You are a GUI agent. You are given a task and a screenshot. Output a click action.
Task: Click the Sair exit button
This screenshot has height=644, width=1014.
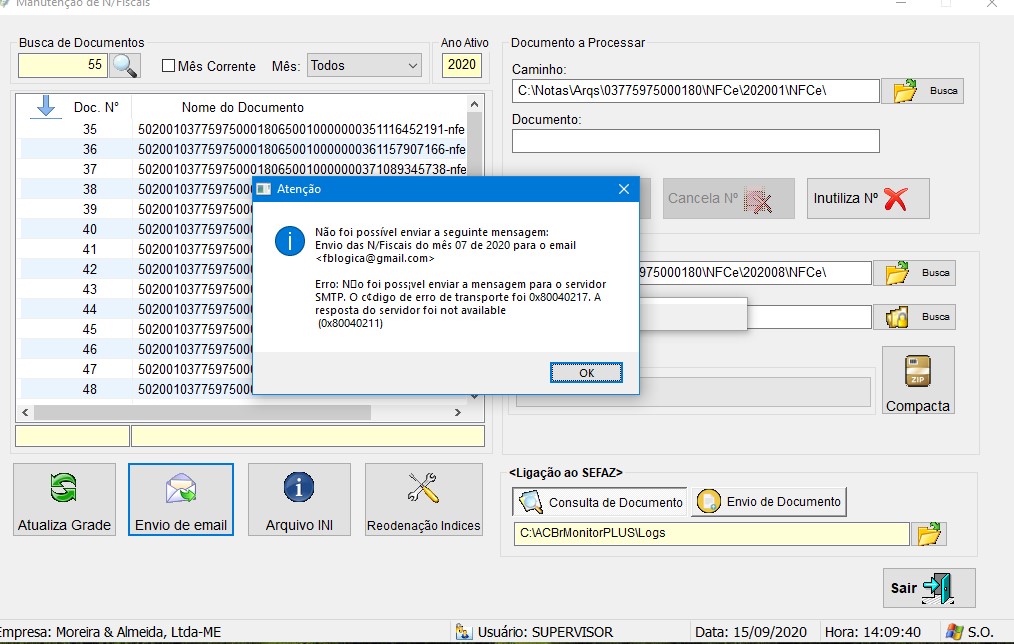point(928,588)
